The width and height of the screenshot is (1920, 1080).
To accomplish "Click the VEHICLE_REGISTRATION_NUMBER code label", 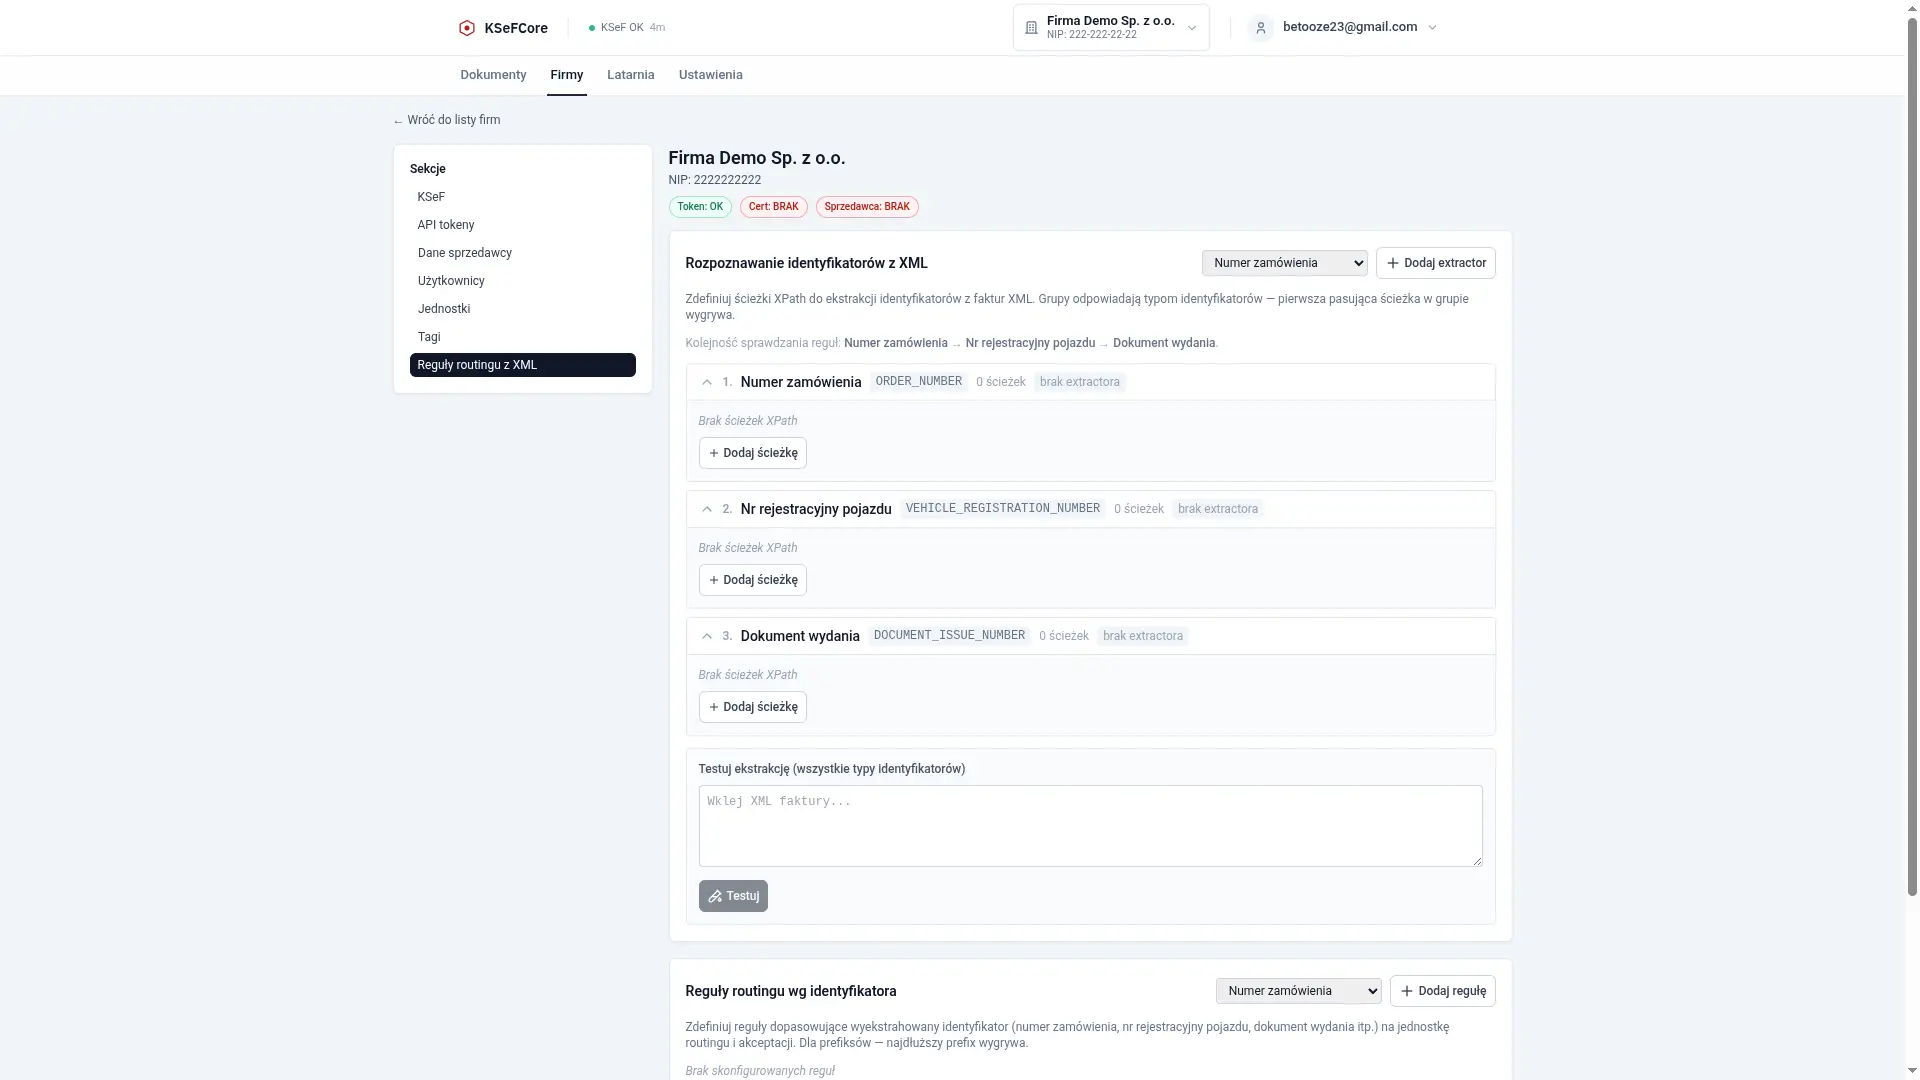I will coord(1002,509).
